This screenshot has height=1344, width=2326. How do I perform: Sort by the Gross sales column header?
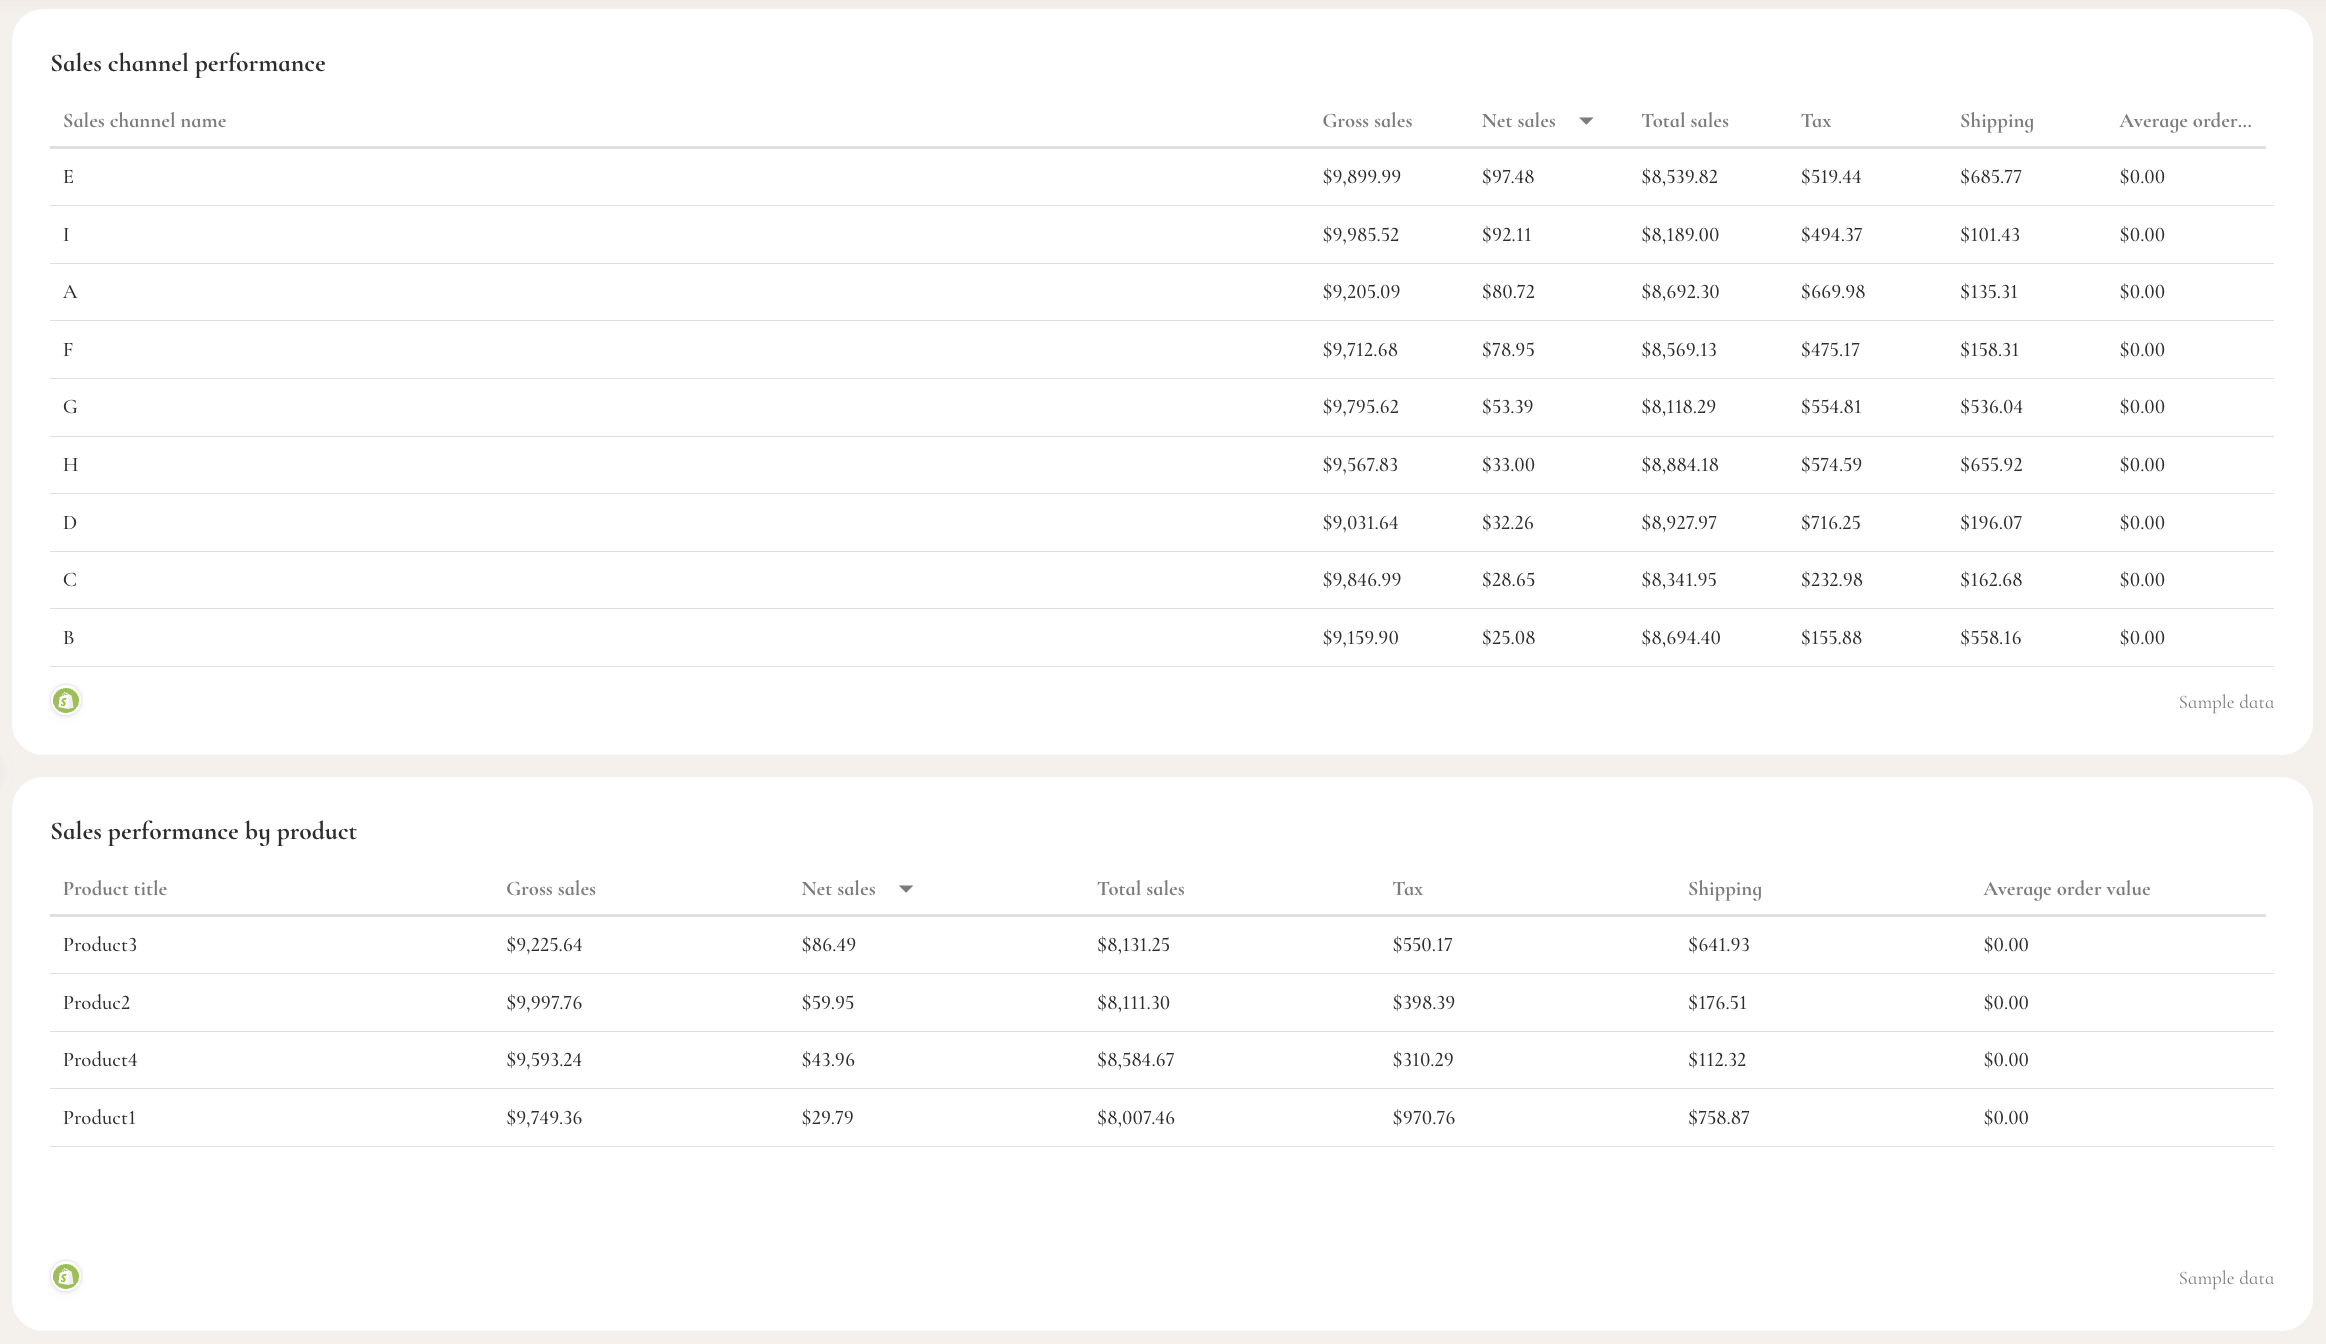click(1368, 120)
